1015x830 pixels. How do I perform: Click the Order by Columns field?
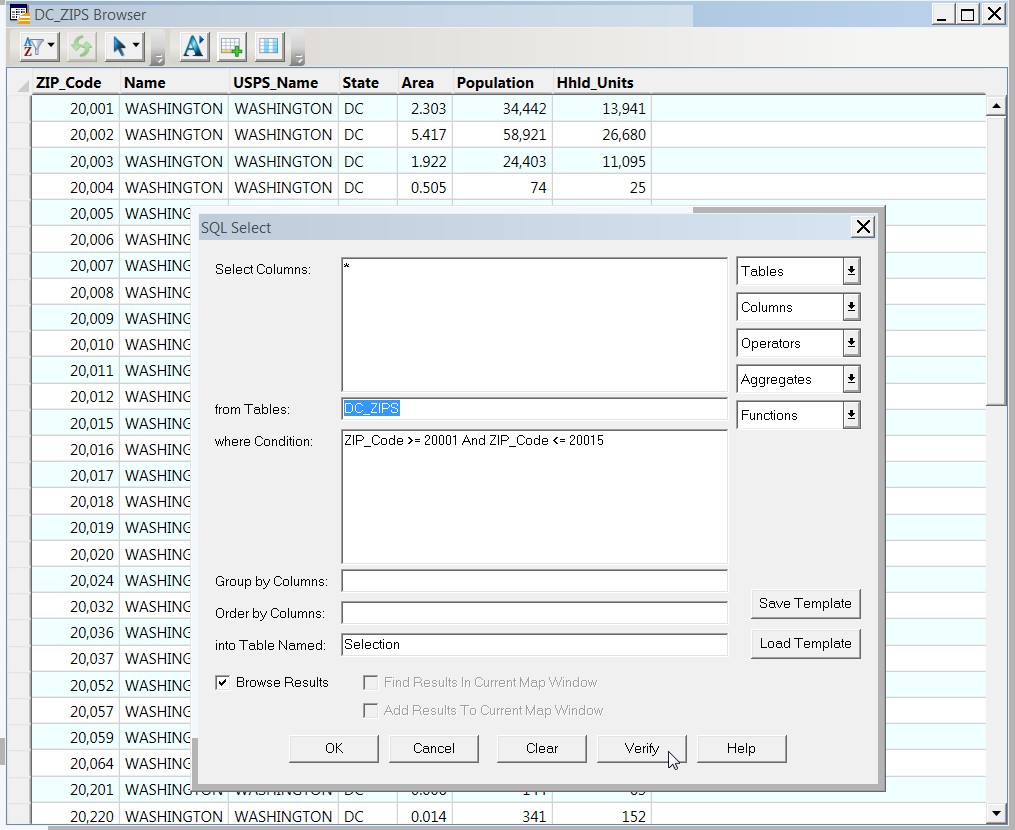click(534, 613)
